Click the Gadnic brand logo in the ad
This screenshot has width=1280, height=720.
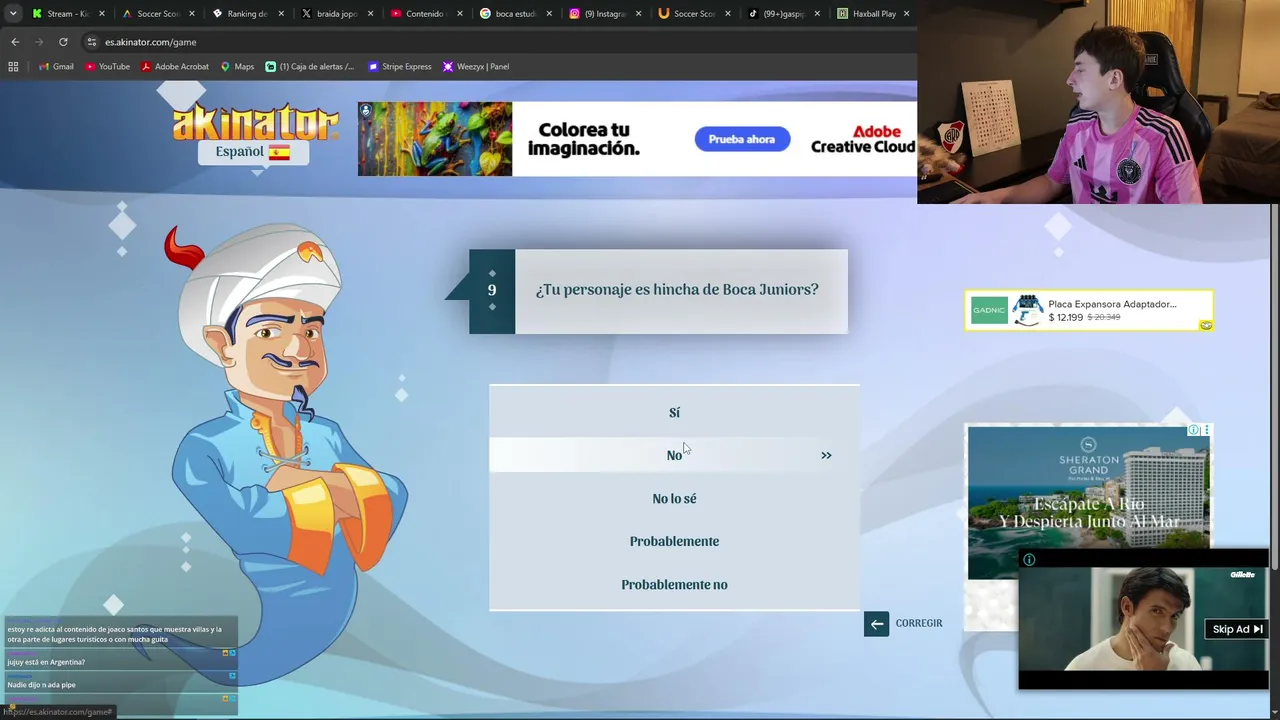click(989, 310)
